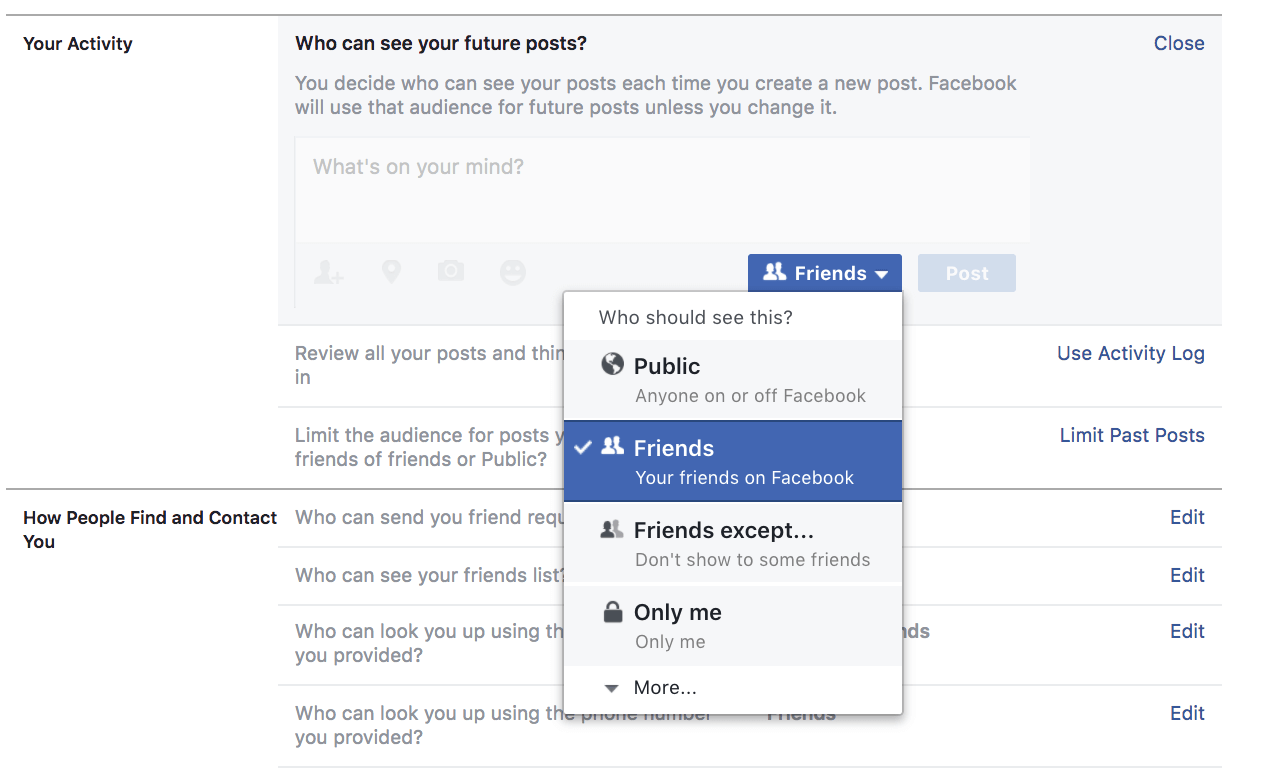Close the future posts section
The image size is (1274, 778).
(1178, 43)
